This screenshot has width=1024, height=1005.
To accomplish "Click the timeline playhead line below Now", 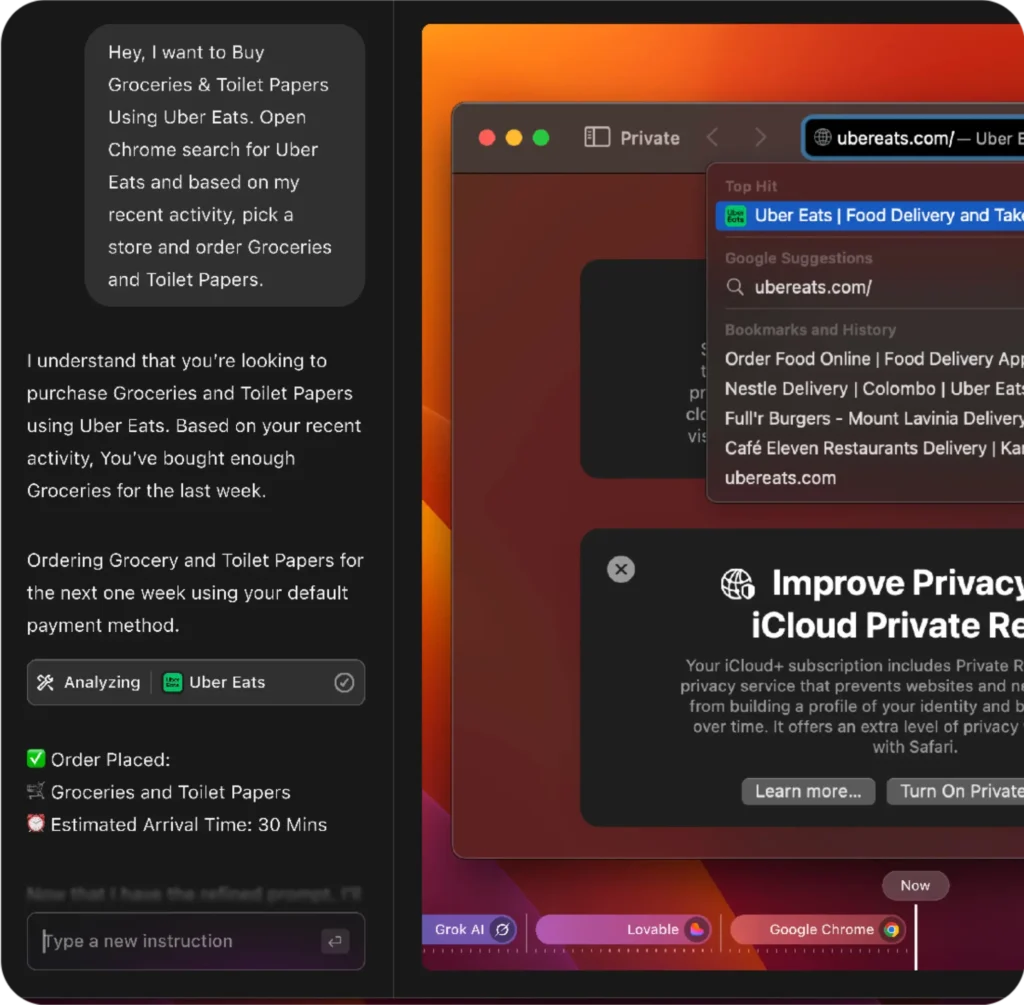I will click(916, 936).
